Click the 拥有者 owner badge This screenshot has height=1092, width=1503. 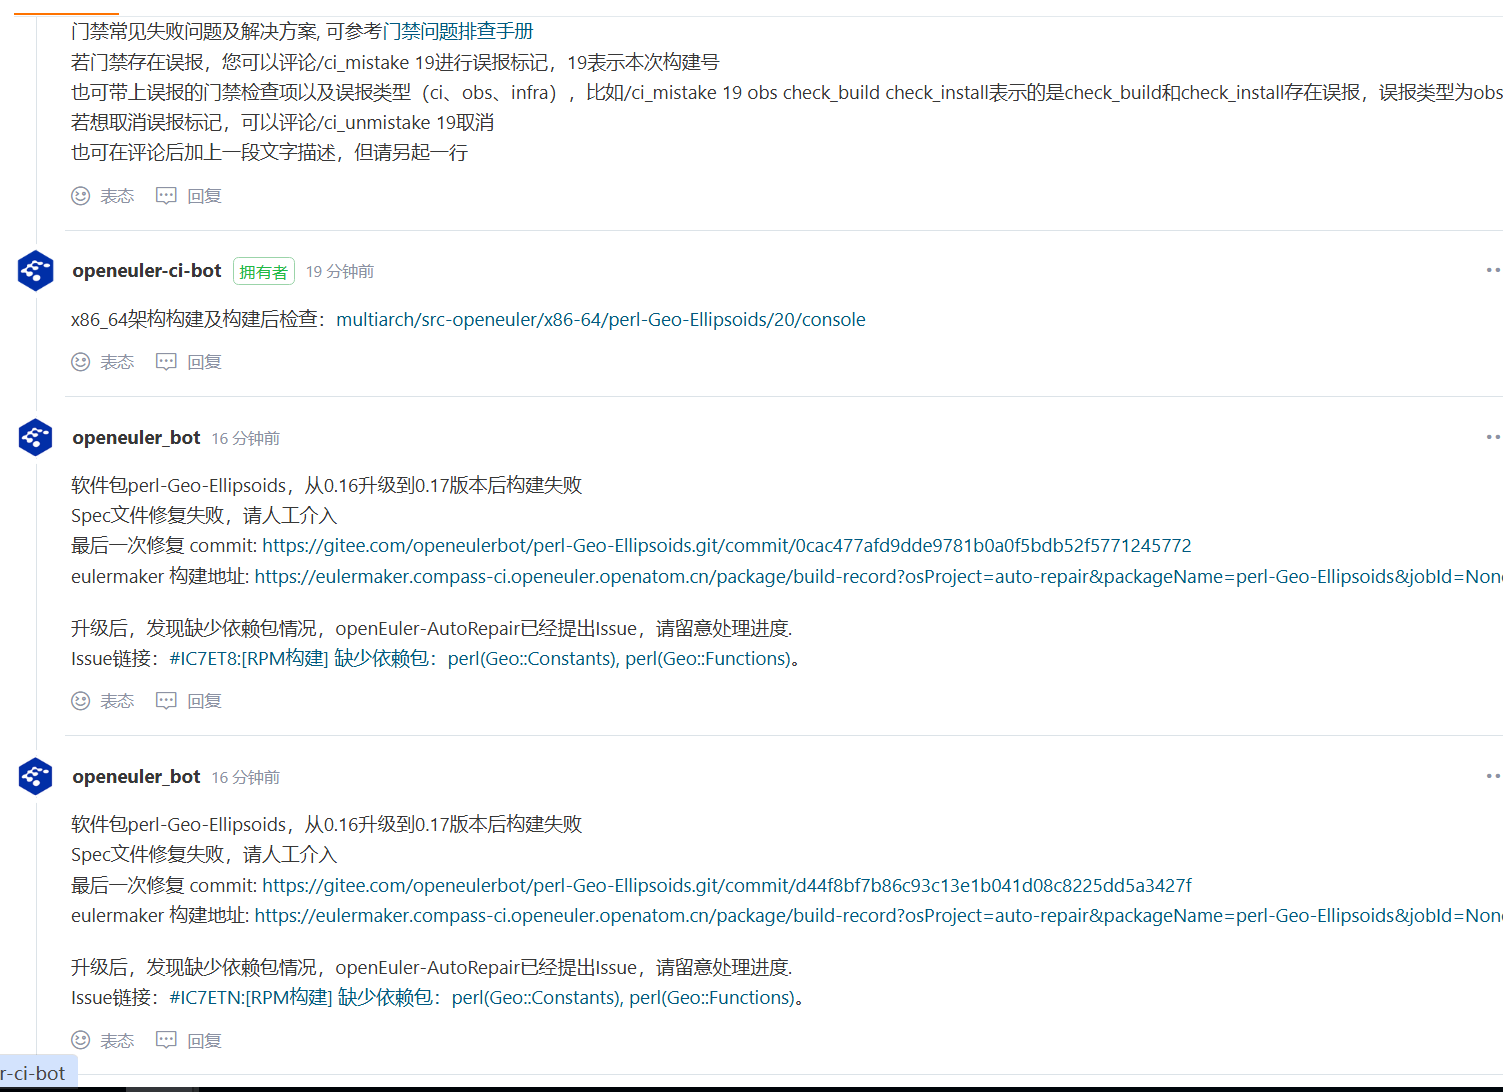coord(263,272)
